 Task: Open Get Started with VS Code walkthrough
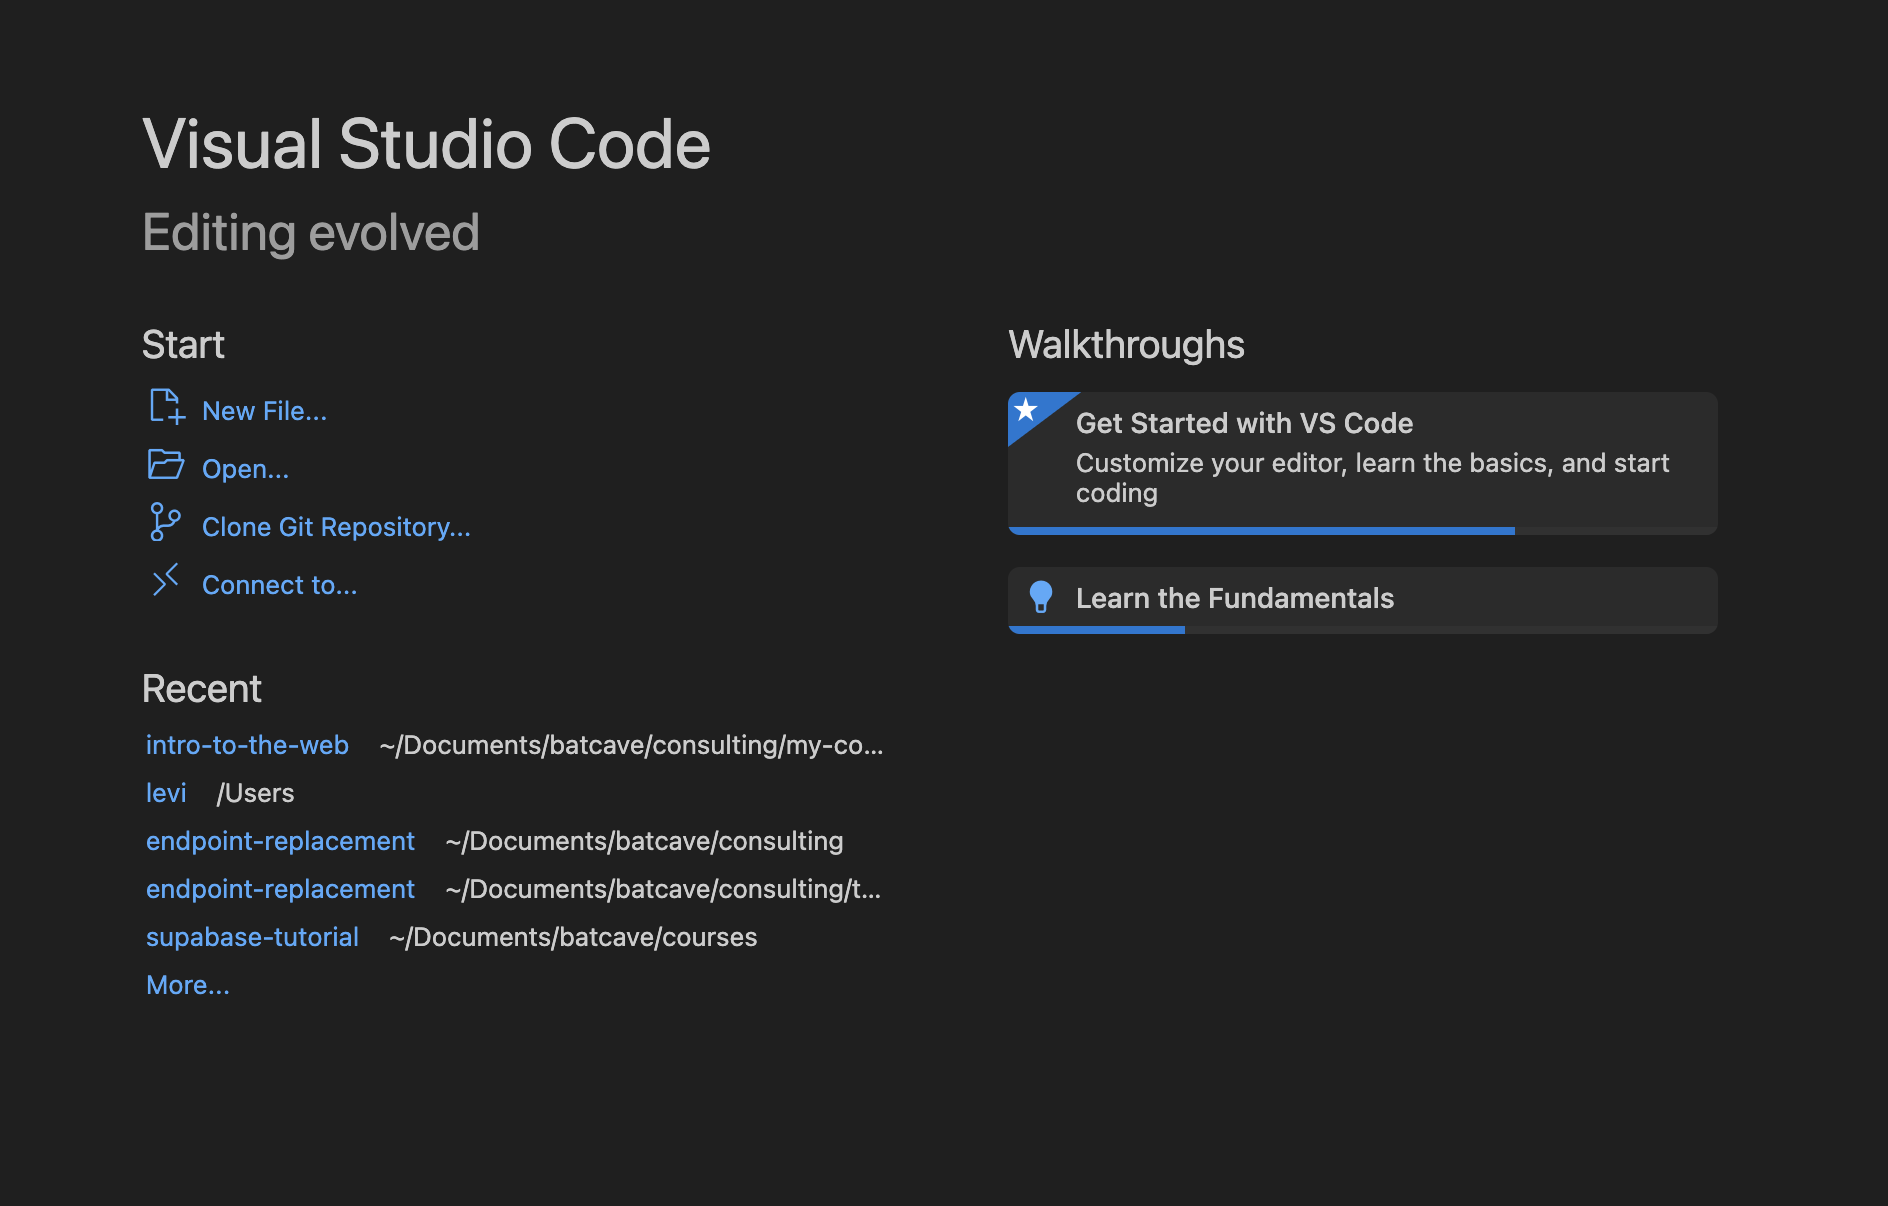(1363, 463)
